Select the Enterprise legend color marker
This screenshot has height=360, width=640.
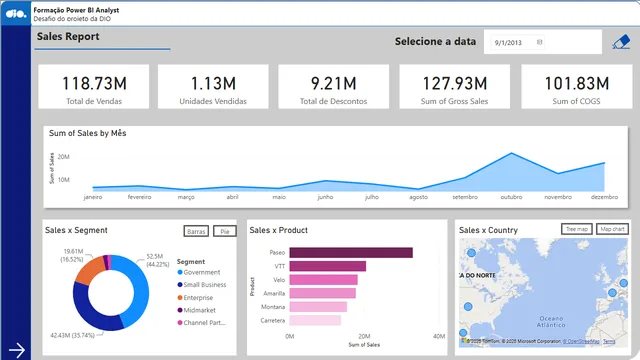click(180, 298)
